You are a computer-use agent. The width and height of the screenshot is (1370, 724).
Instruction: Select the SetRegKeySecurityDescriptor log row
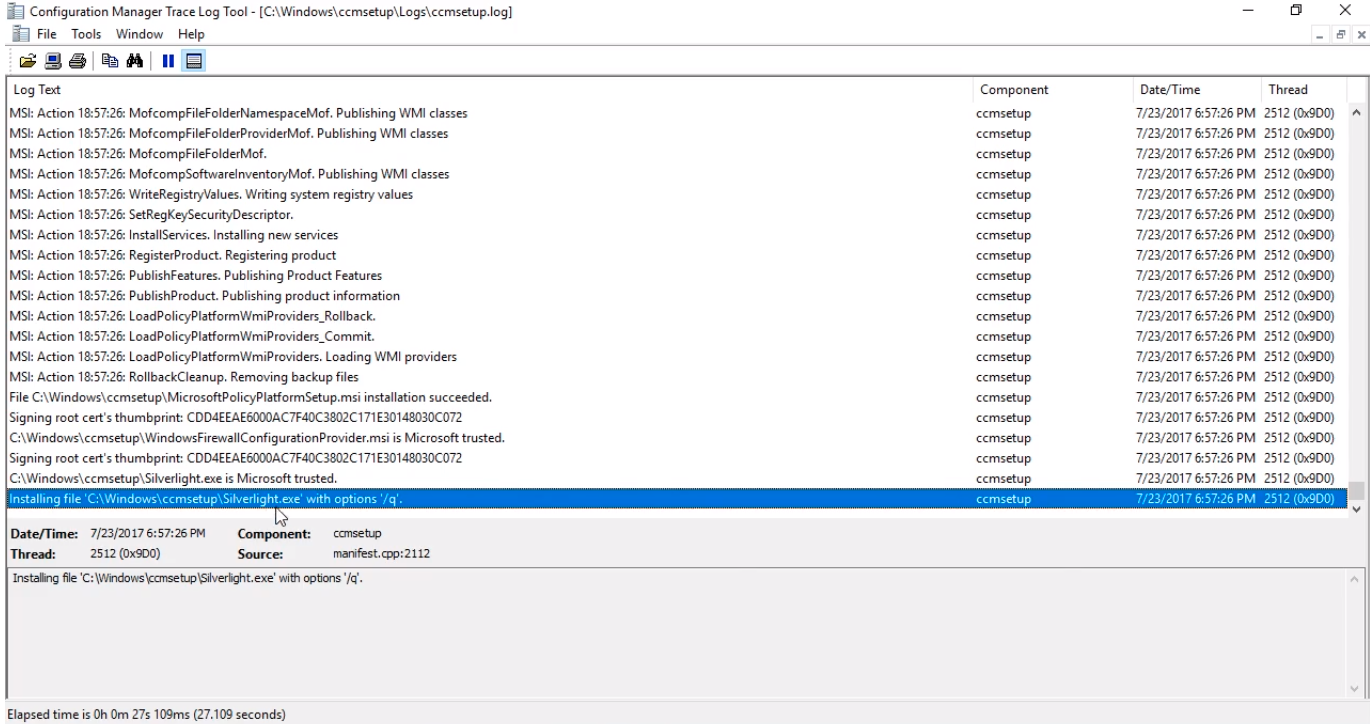tap(677, 215)
